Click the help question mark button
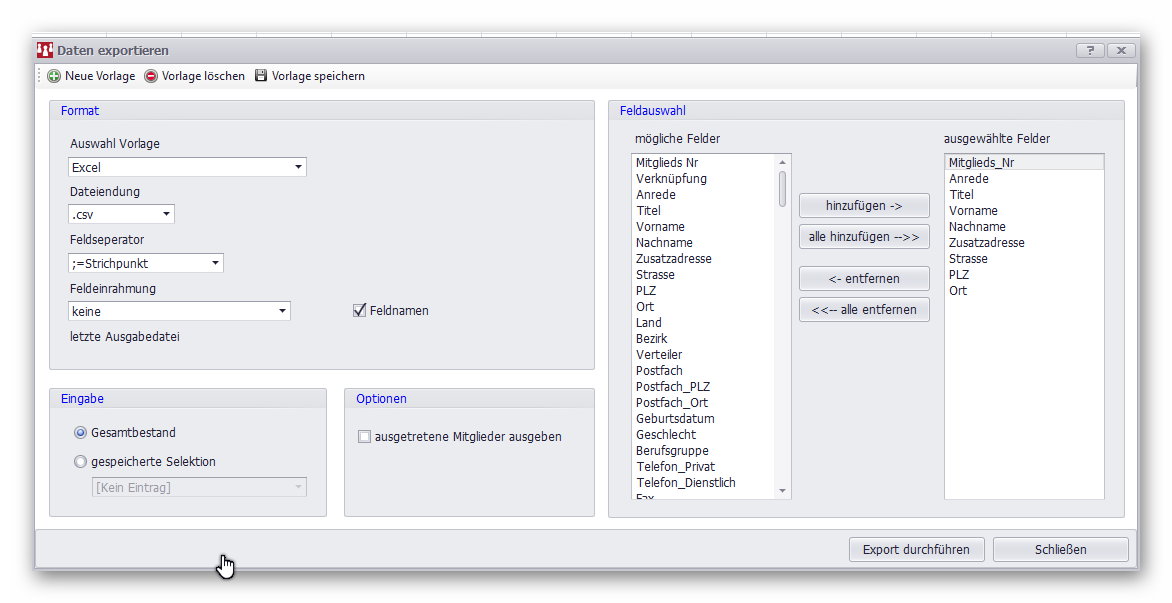This screenshot has width=1172, height=603. tap(1090, 50)
